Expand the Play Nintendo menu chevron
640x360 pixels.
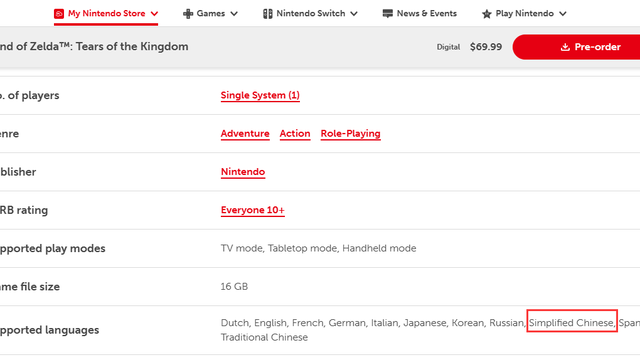tap(562, 14)
